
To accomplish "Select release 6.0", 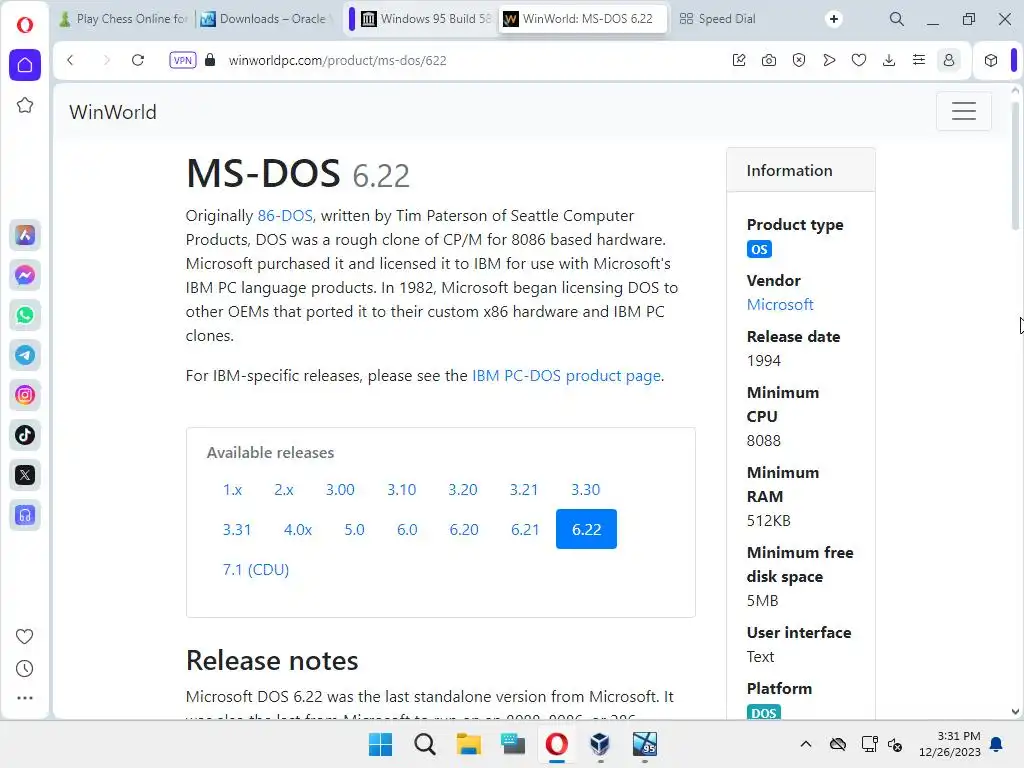I will 407,529.
